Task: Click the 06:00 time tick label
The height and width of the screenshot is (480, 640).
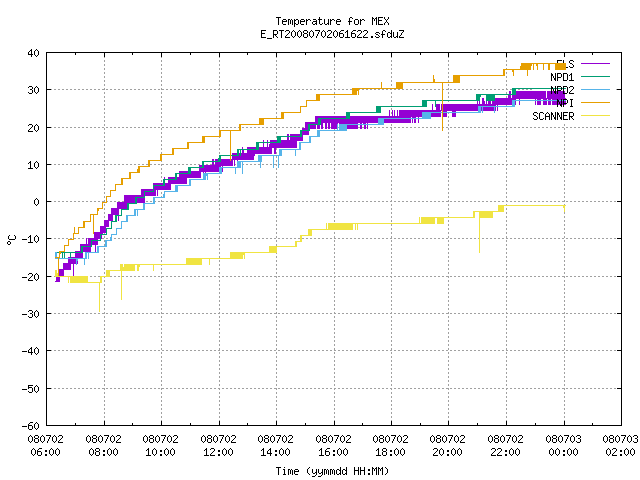Action: pyautogui.click(x=46, y=452)
